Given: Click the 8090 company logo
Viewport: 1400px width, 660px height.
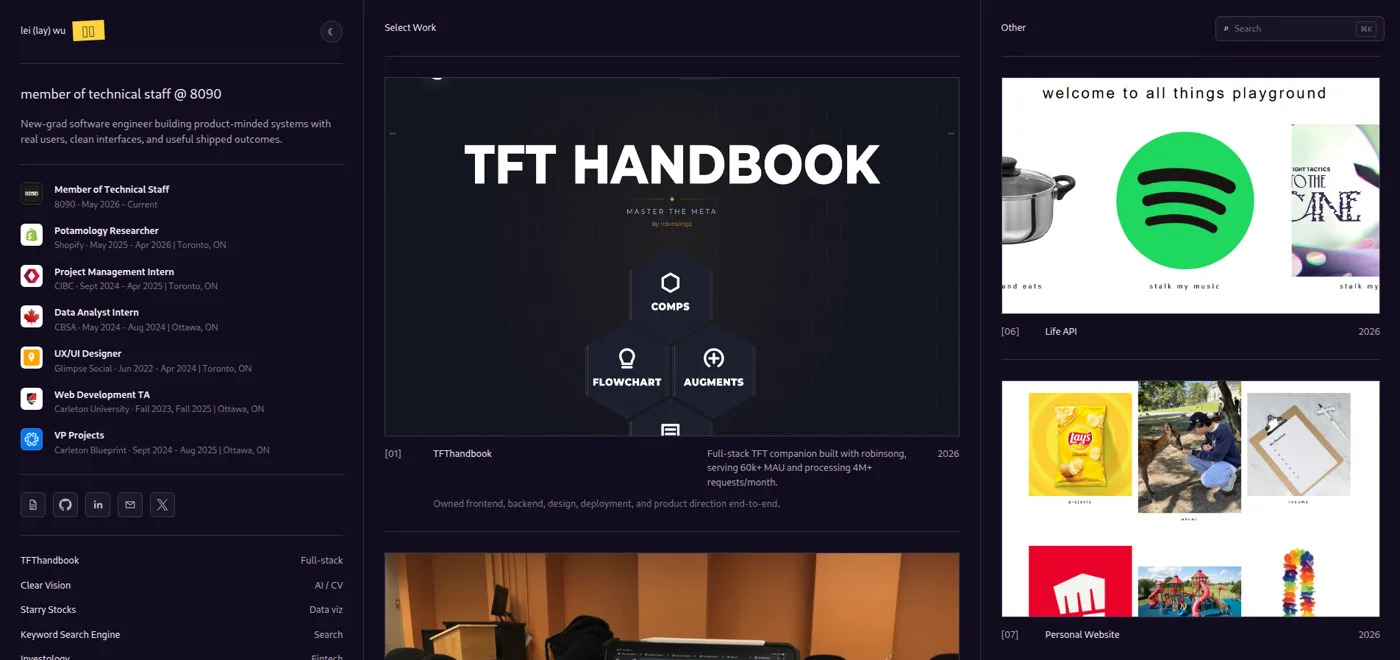Looking at the screenshot, I should 32,194.
